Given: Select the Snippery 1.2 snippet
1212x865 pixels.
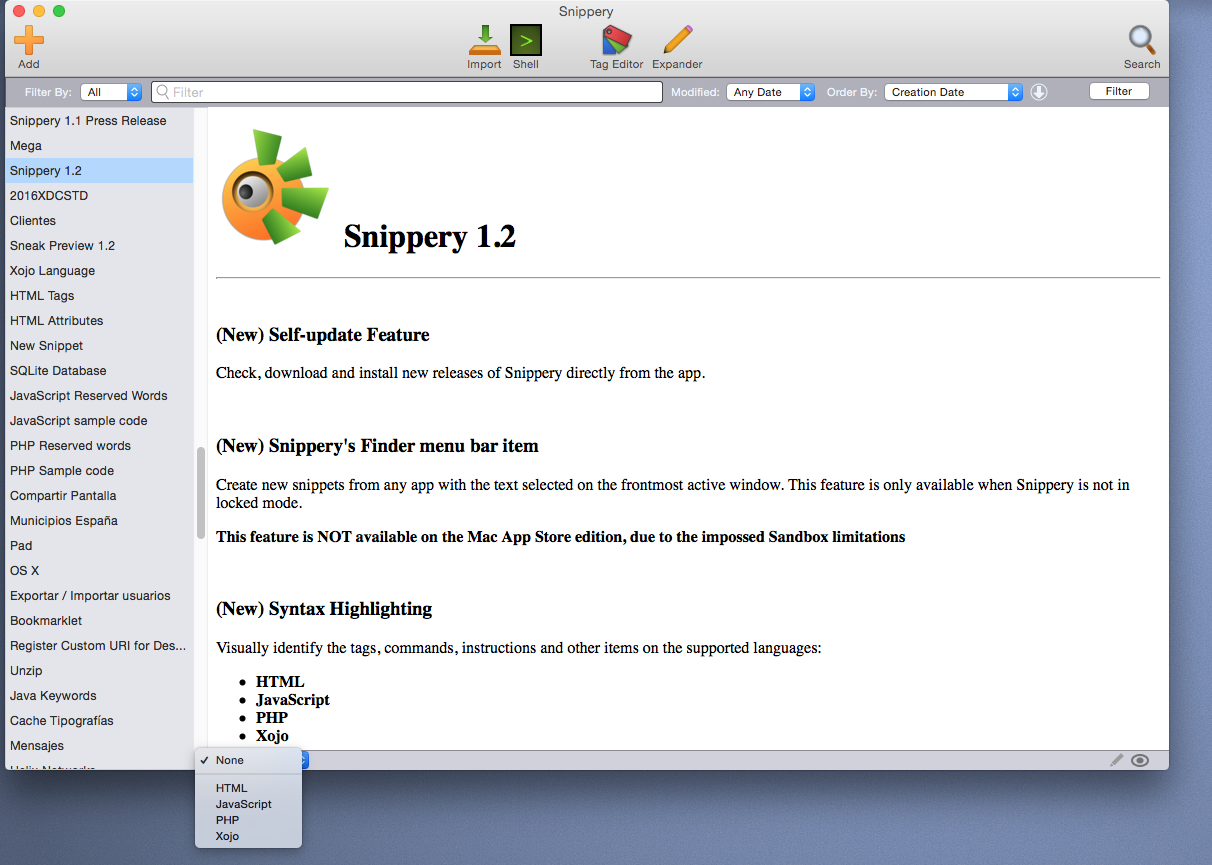Looking at the screenshot, I should 99,170.
